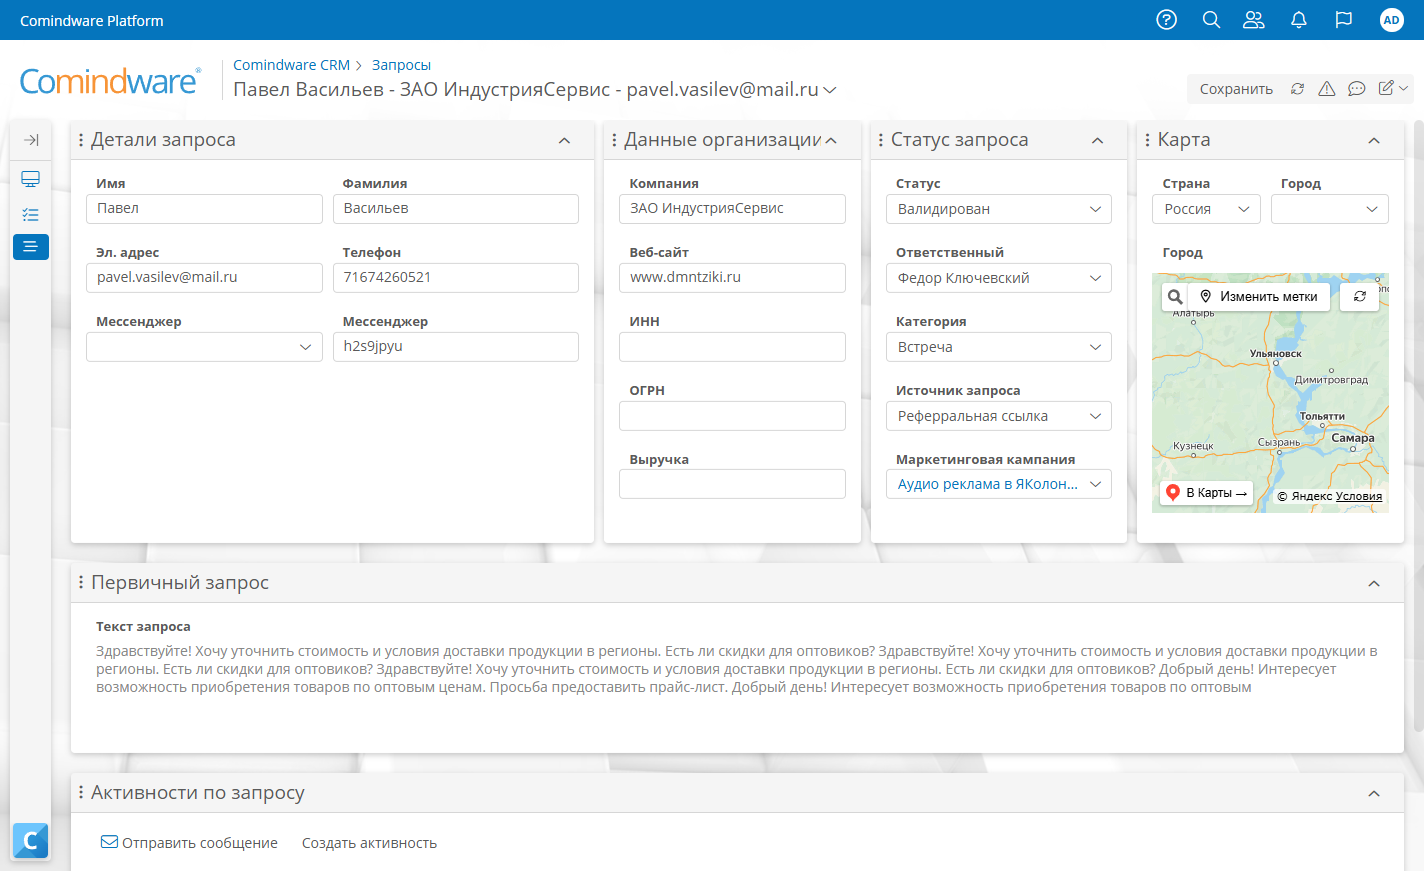
Task: Click the warning triangle icon
Action: (1327, 89)
